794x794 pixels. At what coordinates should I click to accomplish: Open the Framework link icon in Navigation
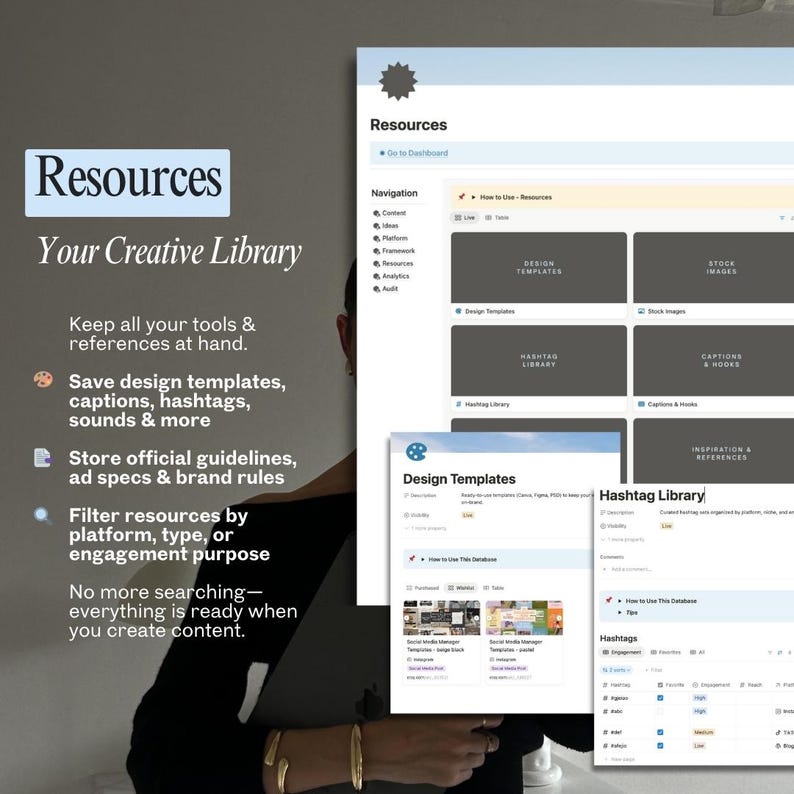click(x=376, y=251)
